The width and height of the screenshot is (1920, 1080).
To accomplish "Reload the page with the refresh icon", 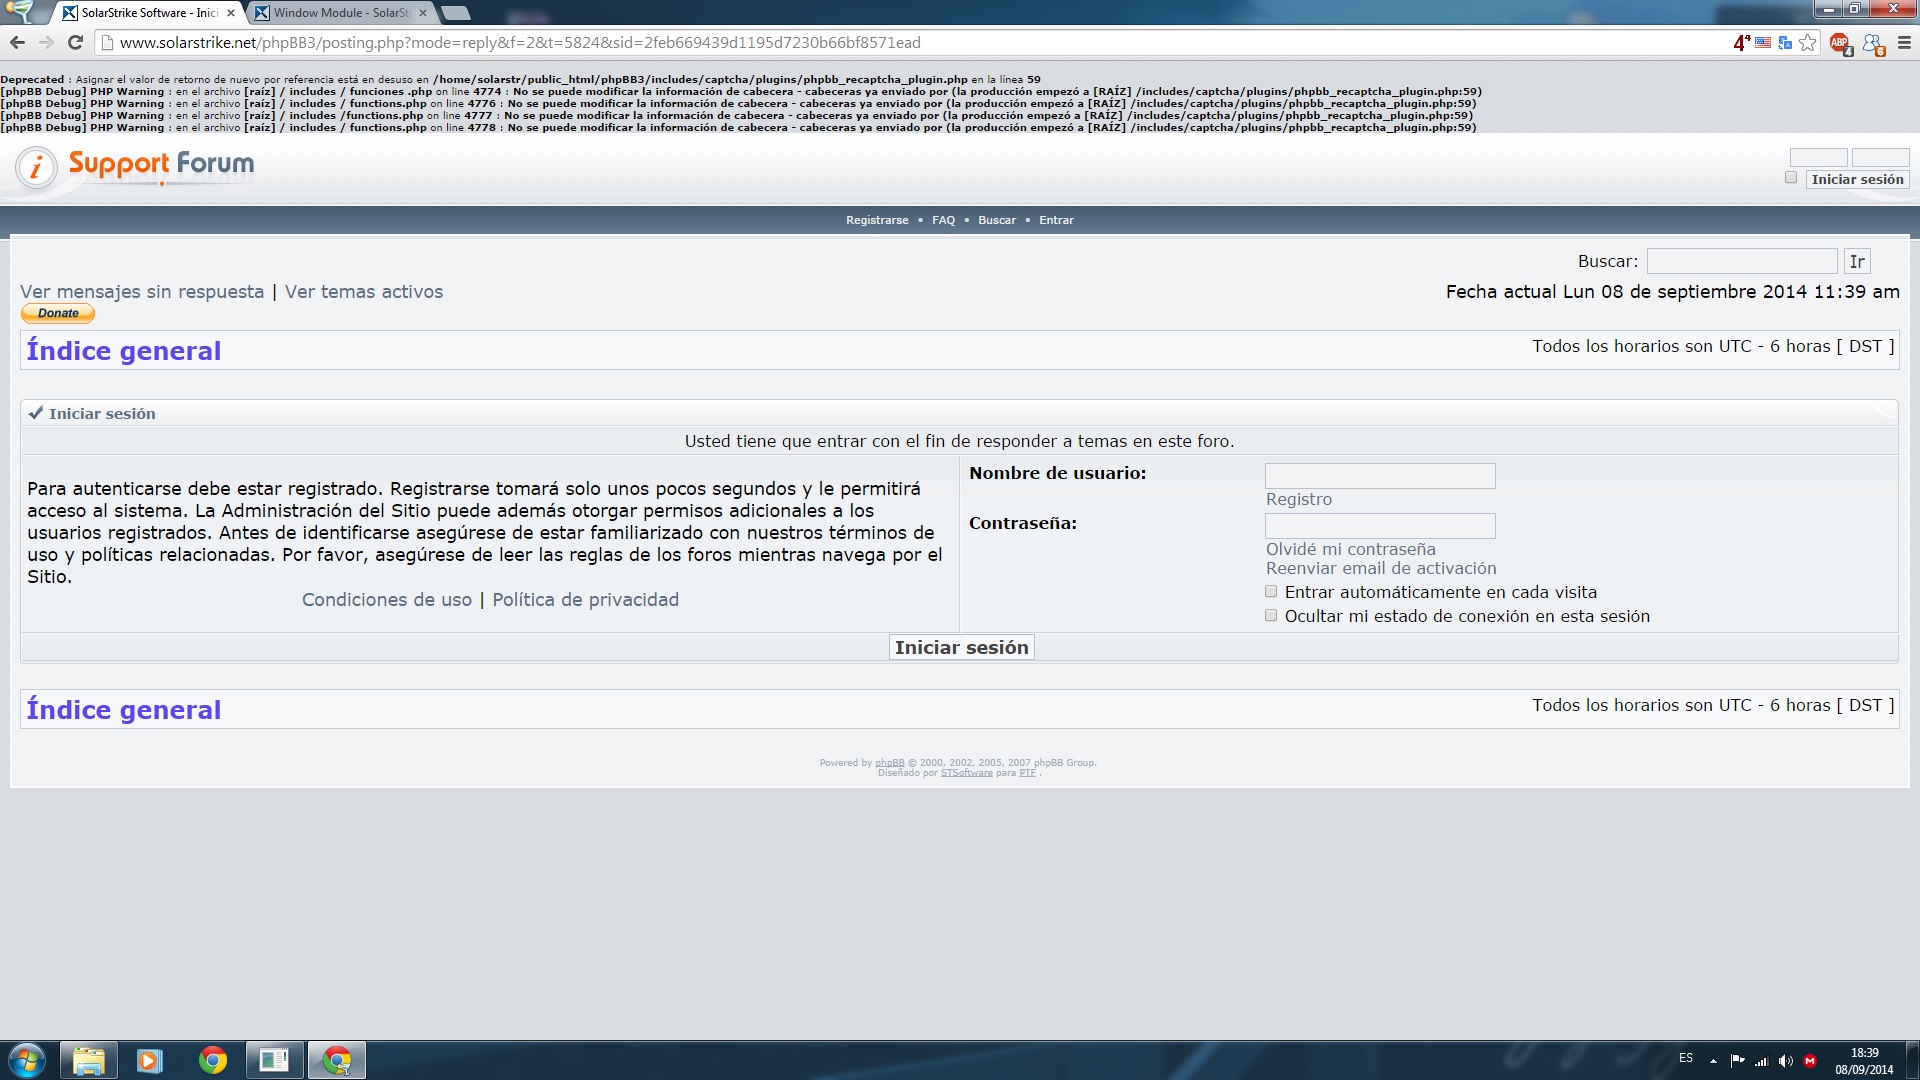I will [75, 43].
